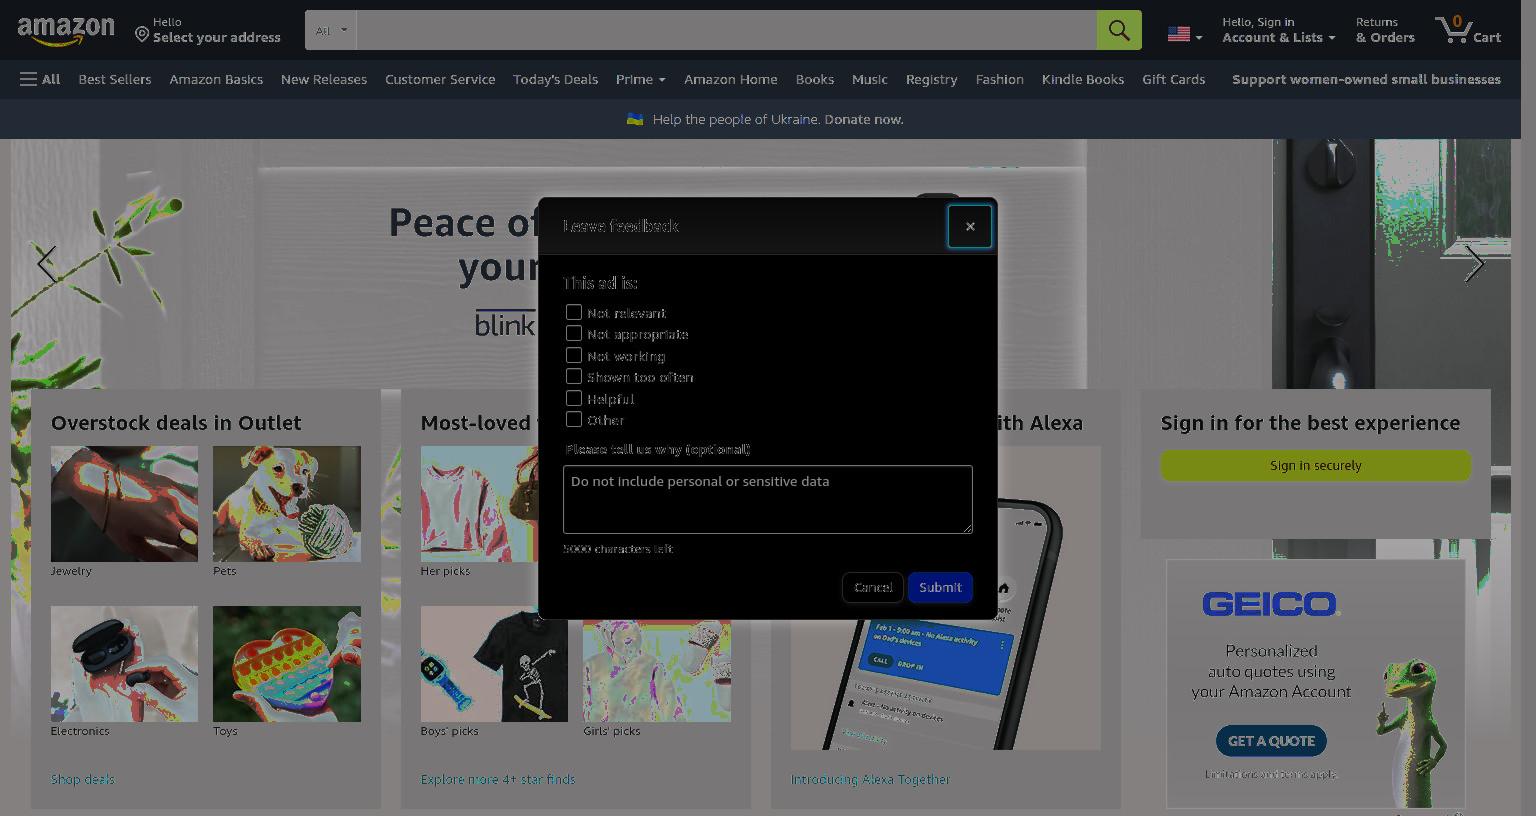Open New Releases nav item
The height and width of the screenshot is (816, 1536).
pyautogui.click(x=324, y=79)
